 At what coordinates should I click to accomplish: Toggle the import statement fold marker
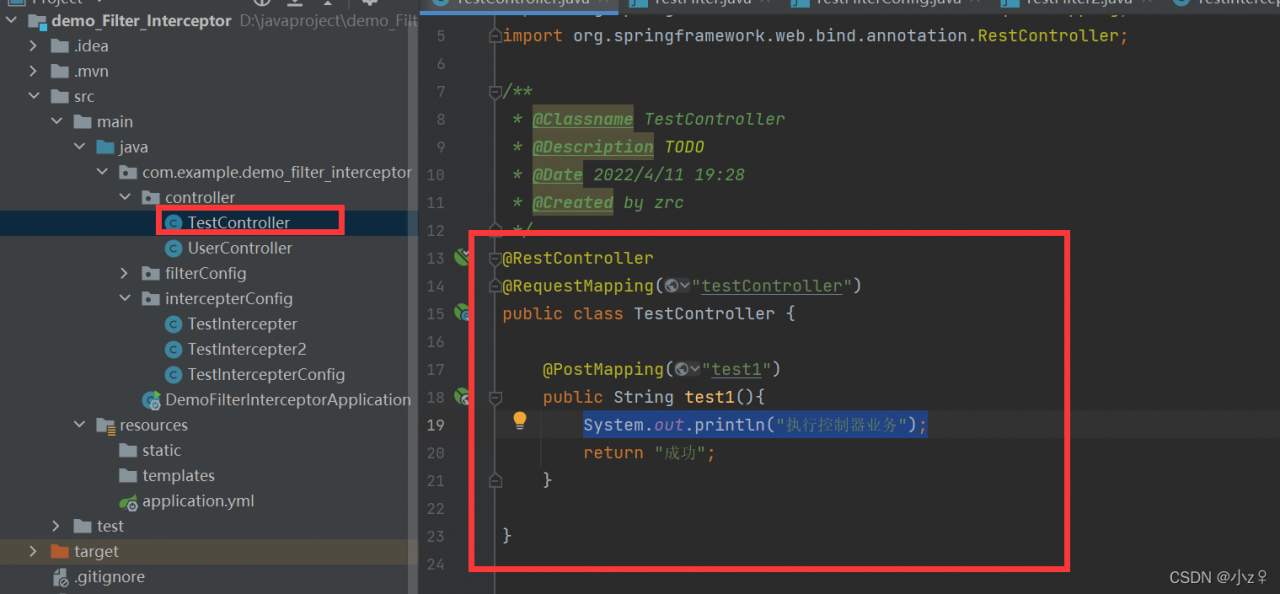pos(494,36)
